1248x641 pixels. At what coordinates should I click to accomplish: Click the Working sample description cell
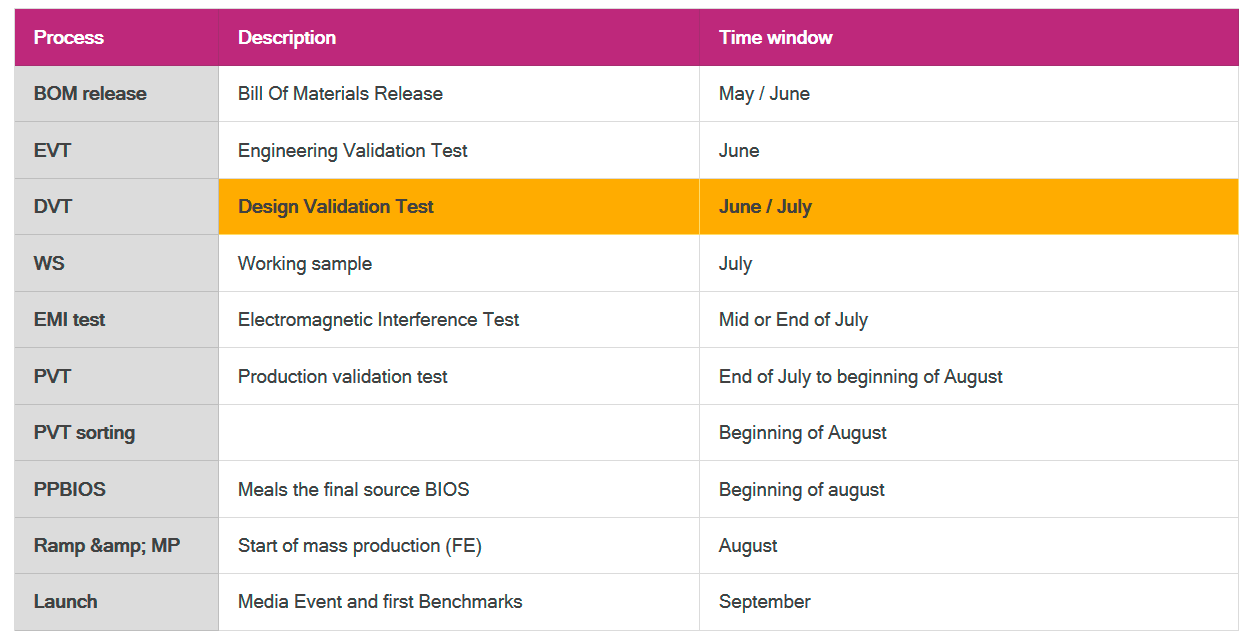pos(305,264)
